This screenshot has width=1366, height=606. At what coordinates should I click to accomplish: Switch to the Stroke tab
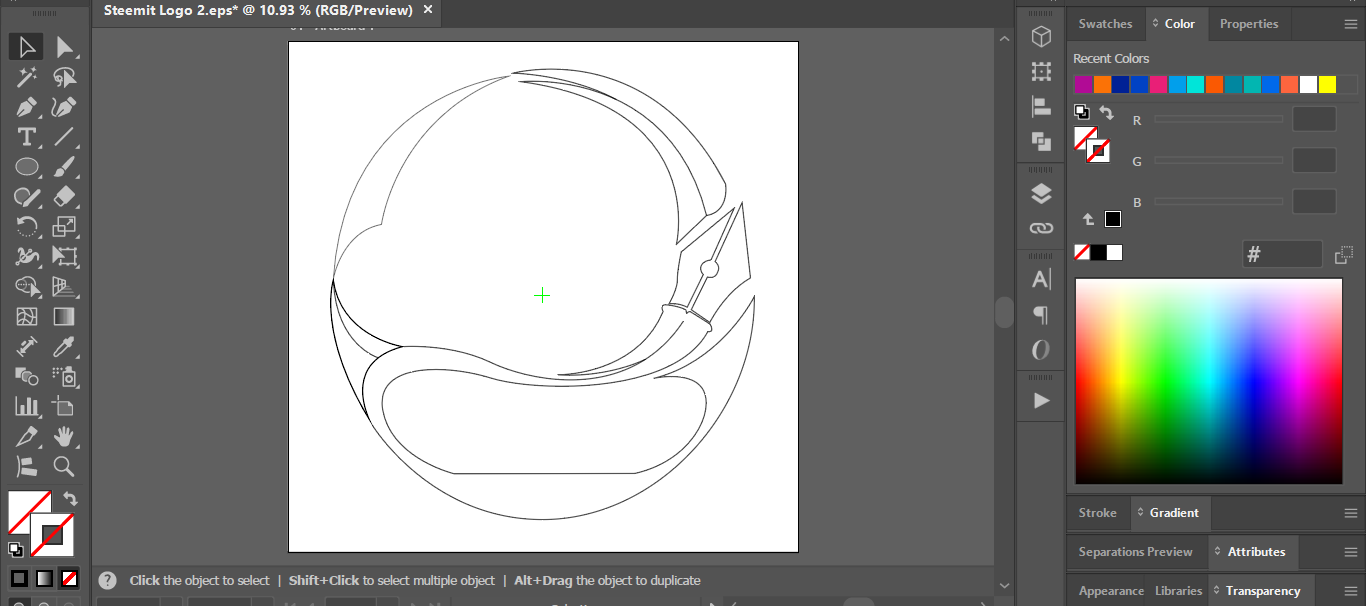1097,513
